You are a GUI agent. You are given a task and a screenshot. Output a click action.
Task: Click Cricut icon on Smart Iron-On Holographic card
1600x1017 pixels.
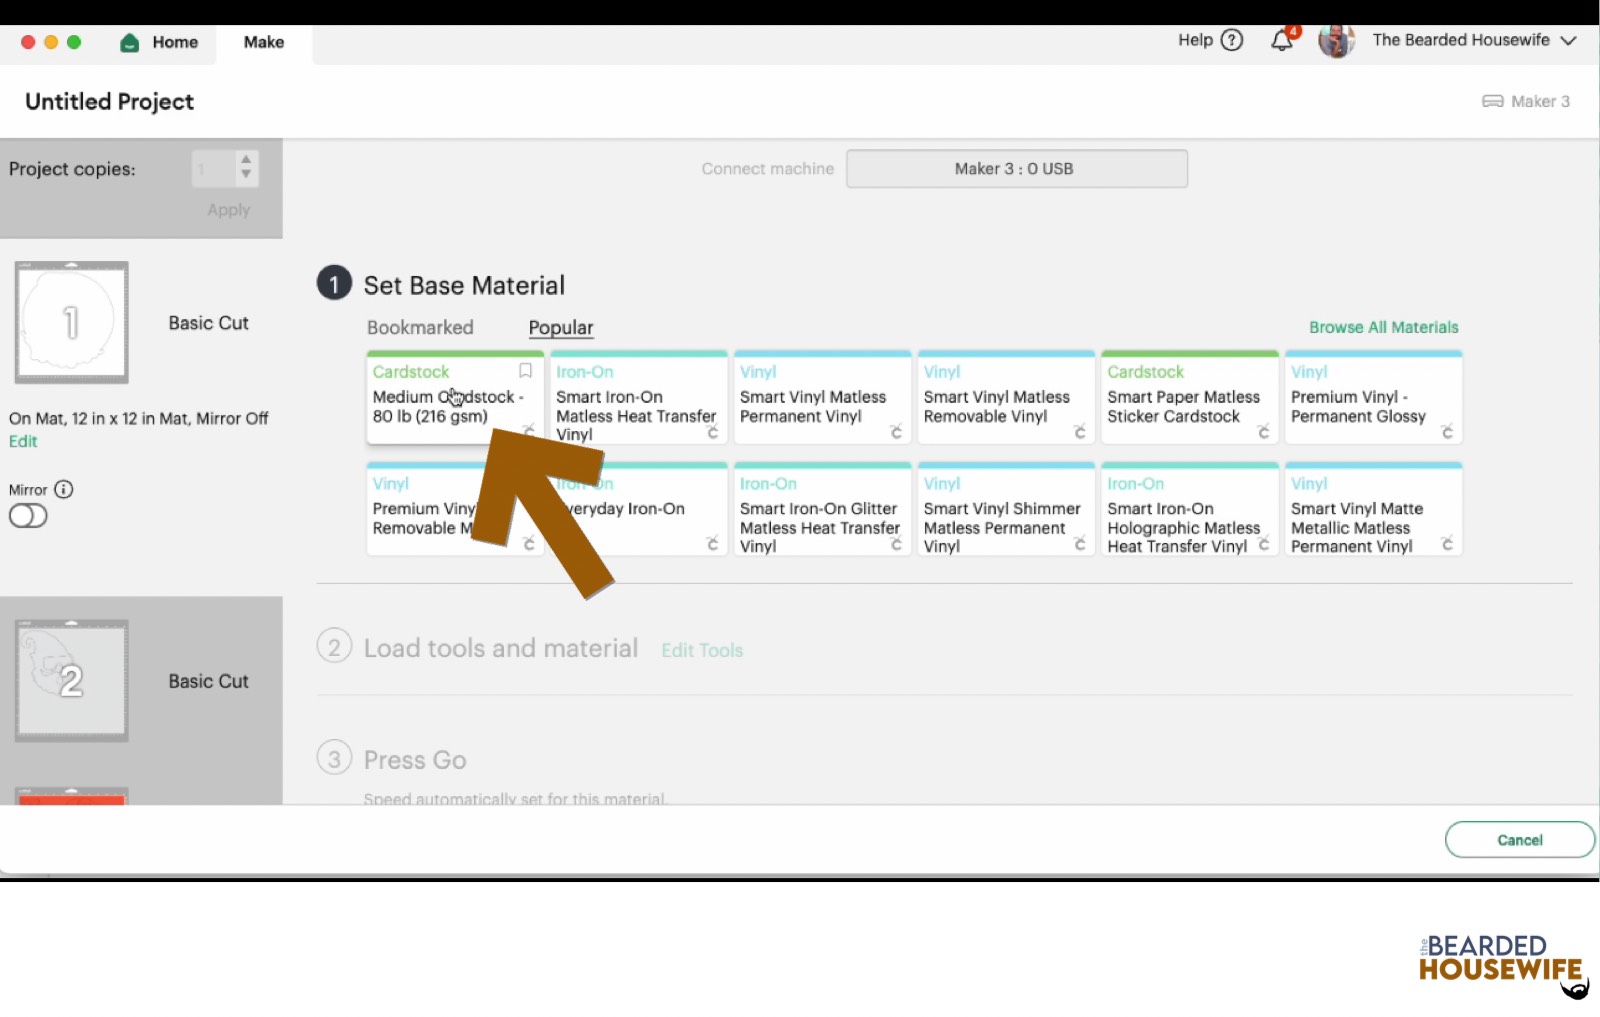coord(1263,544)
